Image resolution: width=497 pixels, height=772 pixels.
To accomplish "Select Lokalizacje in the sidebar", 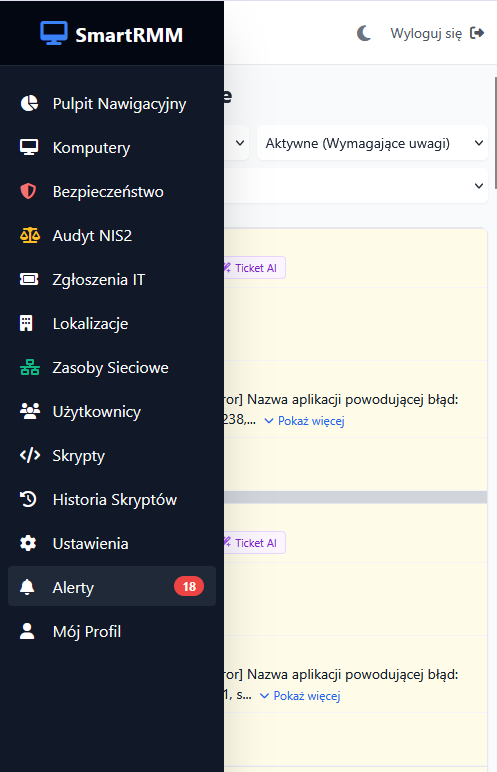I will pyautogui.click(x=112, y=323).
